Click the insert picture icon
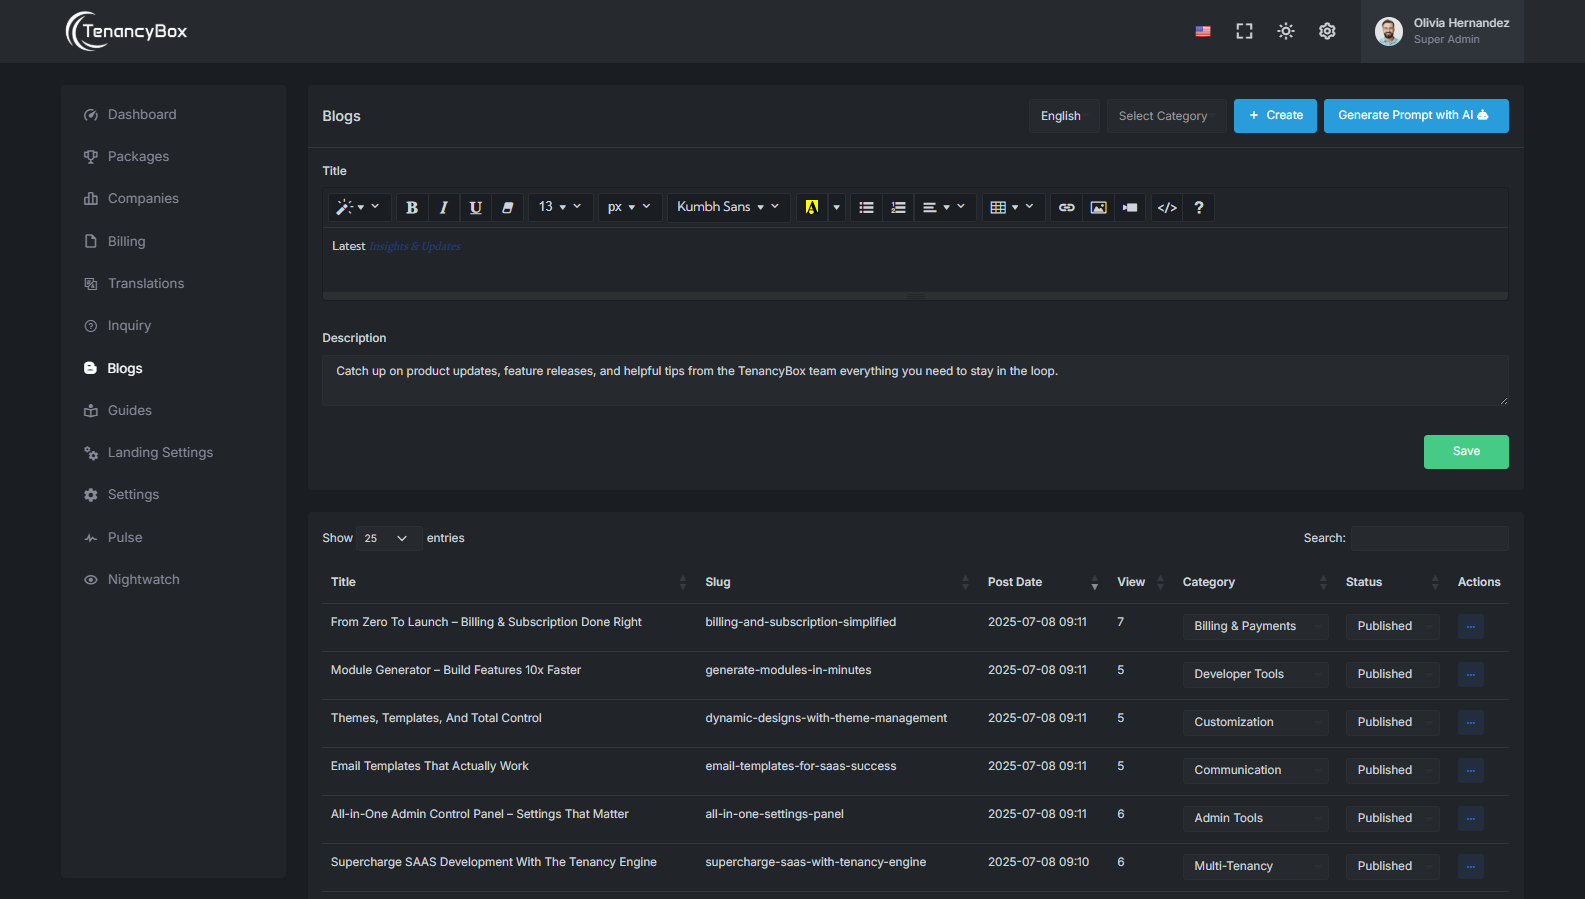Image resolution: width=1585 pixels, height=899 pixels. (x=1099, y=207)
